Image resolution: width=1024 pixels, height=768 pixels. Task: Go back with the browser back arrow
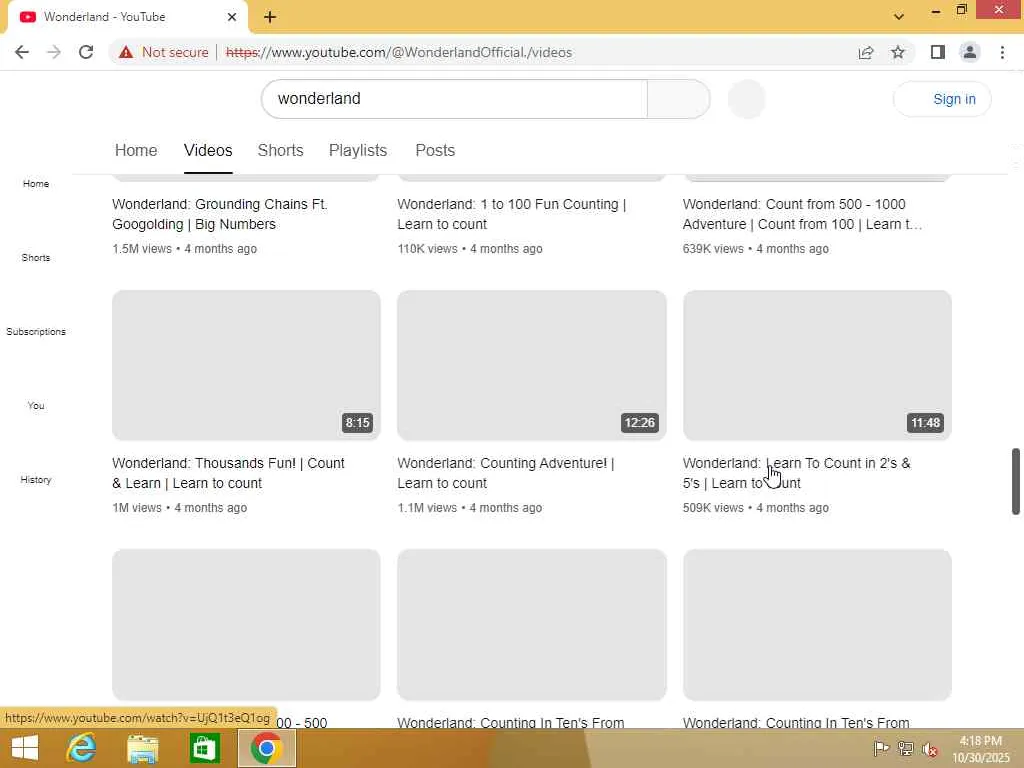point(22,52)
